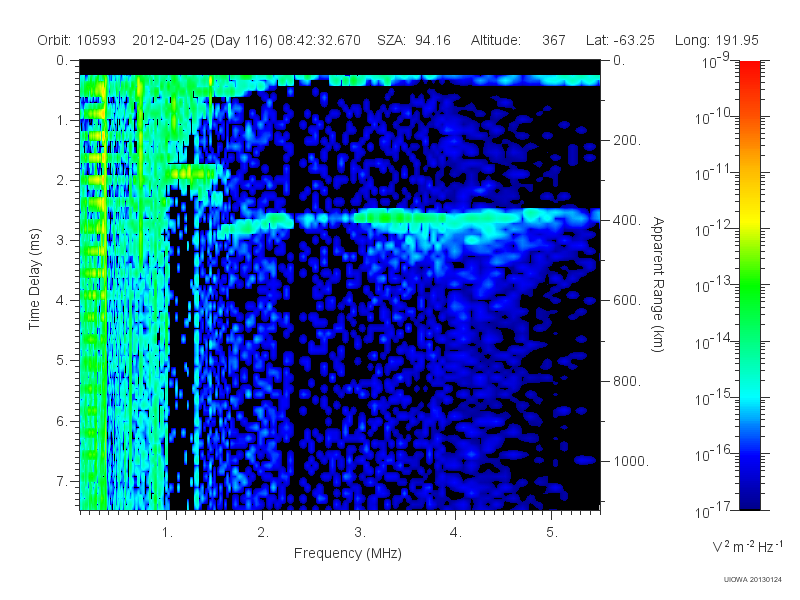Click the 10^-17 colorbar tick label
This screenshot has height=600, width=800.
click(713, 510)
